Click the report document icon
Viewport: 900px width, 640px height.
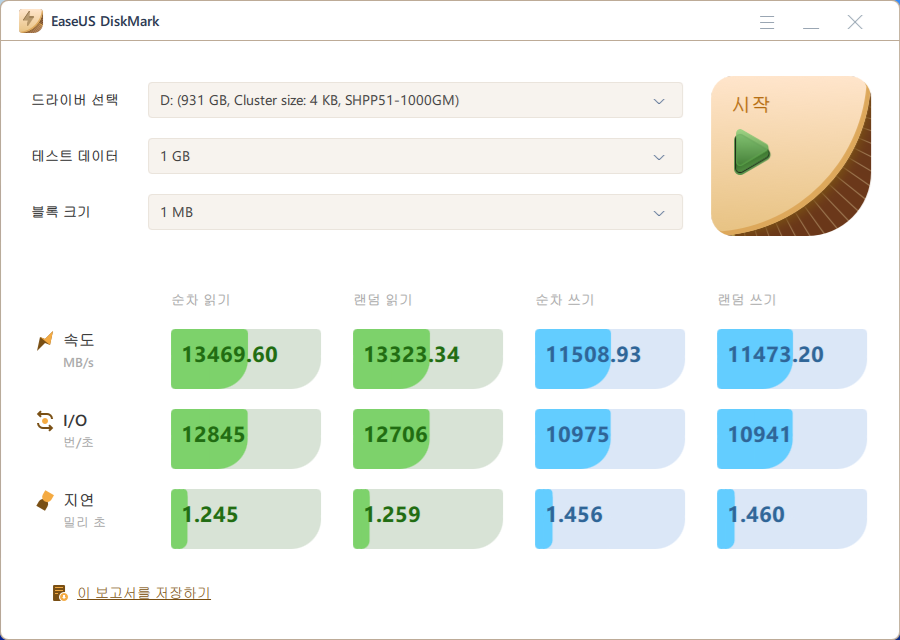(x=60, y=593)
